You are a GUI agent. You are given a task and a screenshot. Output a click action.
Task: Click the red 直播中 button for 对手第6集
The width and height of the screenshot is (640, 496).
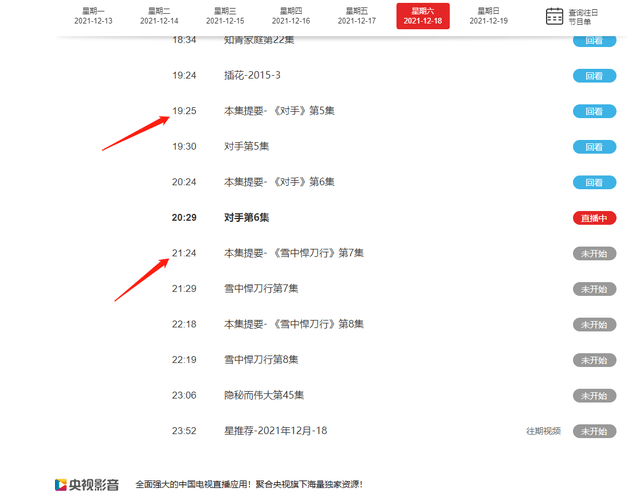pyautogui.click(x=594, y=218)
